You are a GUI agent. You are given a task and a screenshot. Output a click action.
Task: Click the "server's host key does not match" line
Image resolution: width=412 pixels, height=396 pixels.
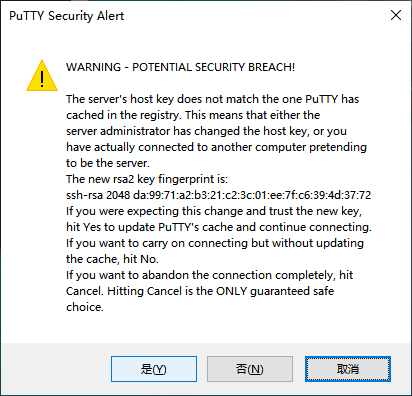pos(212,99)
